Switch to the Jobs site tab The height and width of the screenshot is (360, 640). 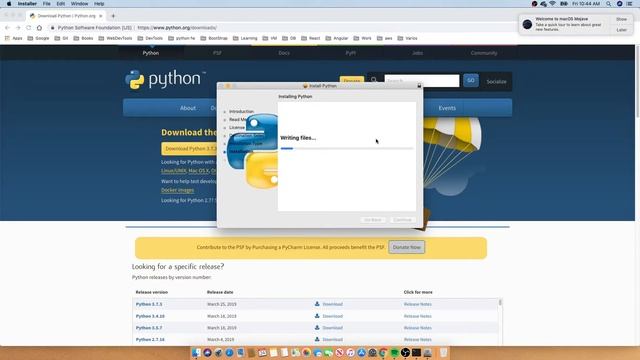point(417,53)
